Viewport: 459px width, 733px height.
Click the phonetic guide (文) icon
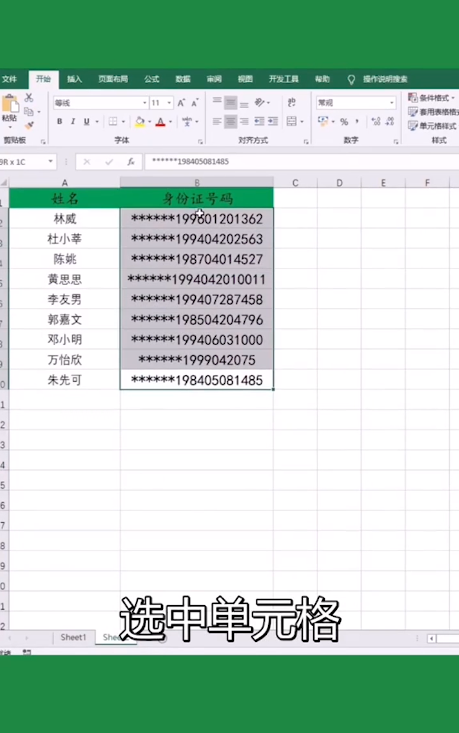[187, 122]
